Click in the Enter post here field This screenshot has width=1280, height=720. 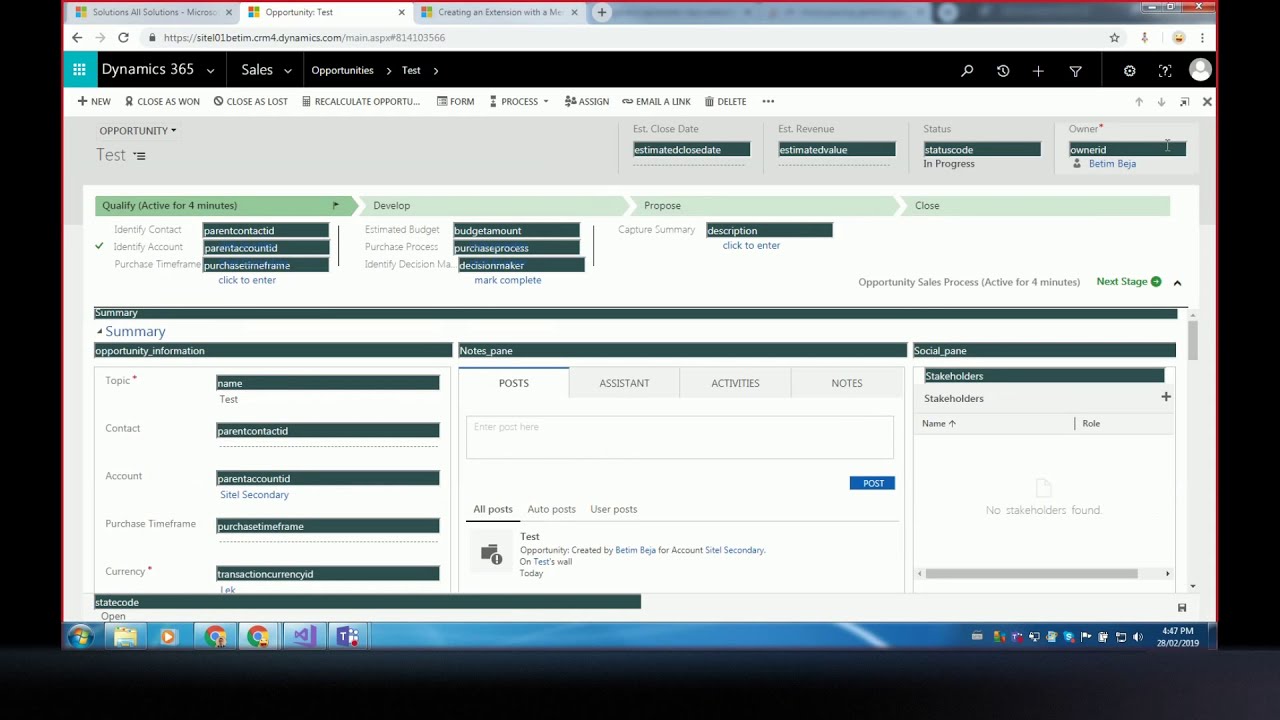[679, 438]
